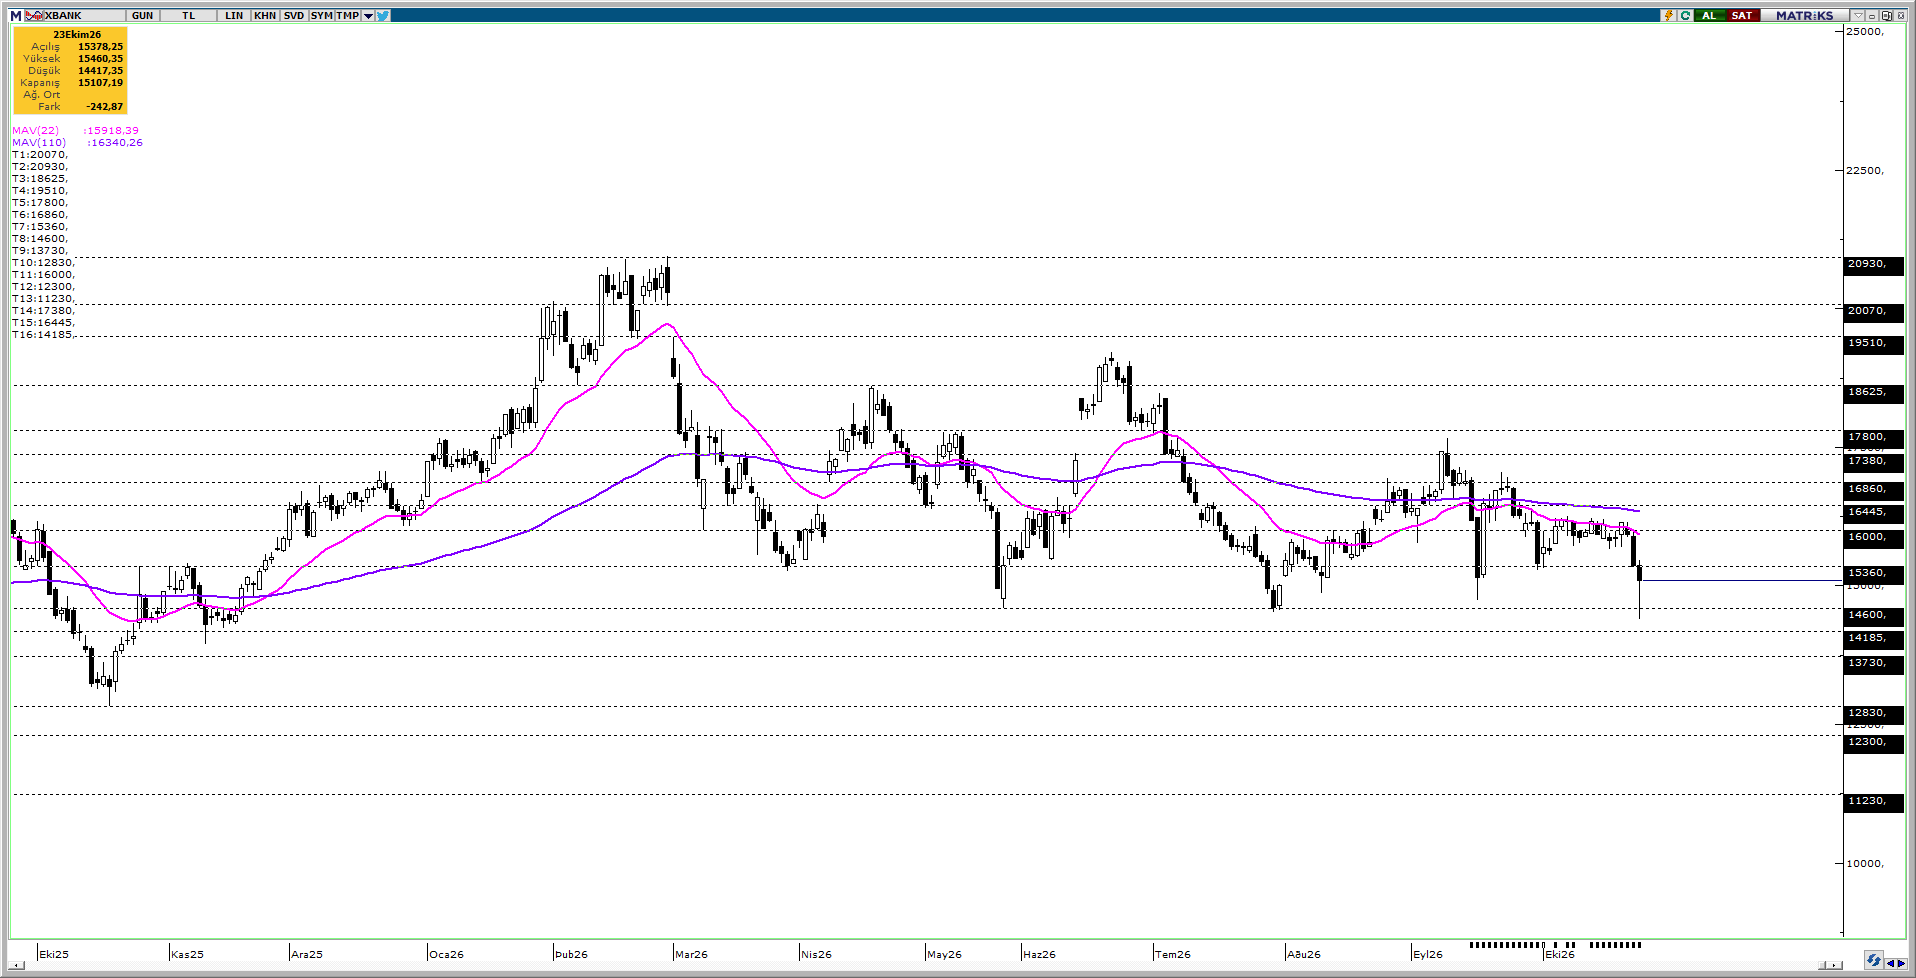The width and height of the screenshot is (1916, 978).
Task: Toggle LIN linear scale
Action: 234,15
